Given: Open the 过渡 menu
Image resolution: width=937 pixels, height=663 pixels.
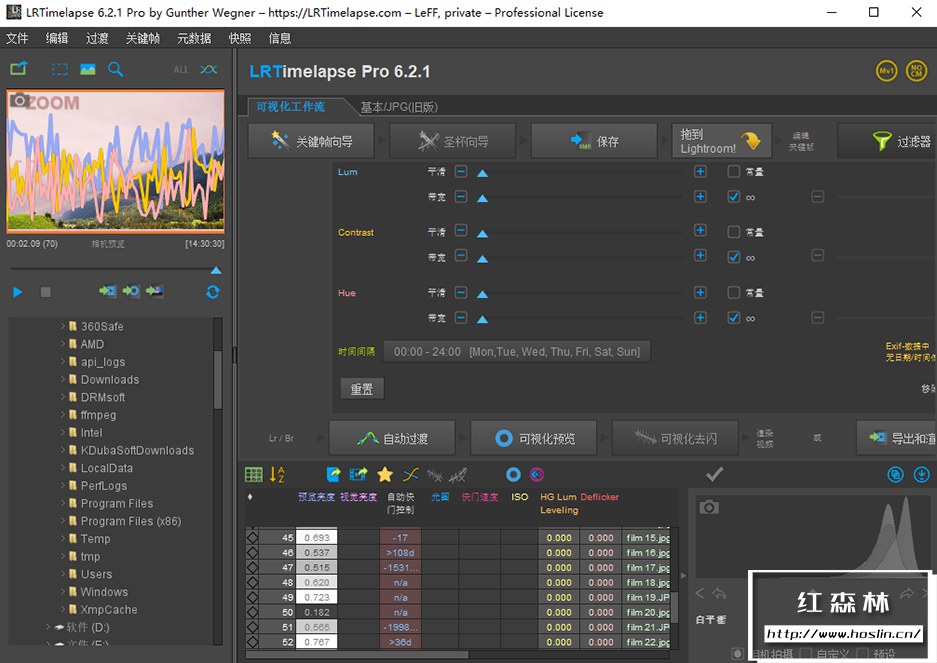Looking at the screenshot, I should pyautogui.click(x=97, y=38).
